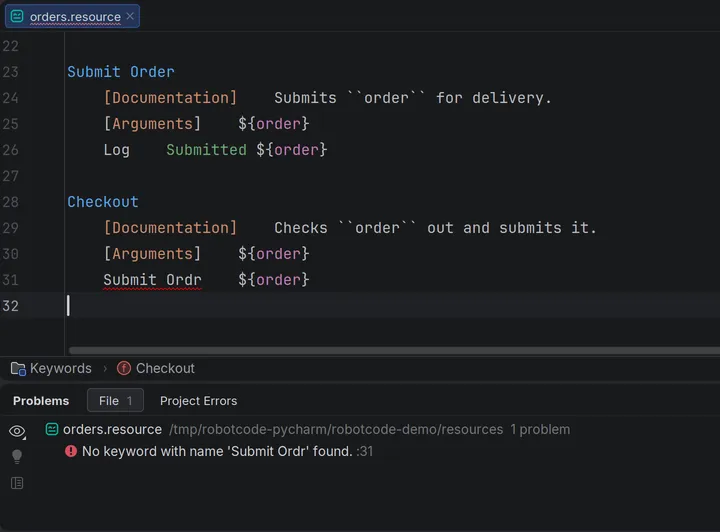Image resolution: width=720 pixels, height=532 pixels.
Task: Click the red error icon in Problems
Action: [71, 451]
